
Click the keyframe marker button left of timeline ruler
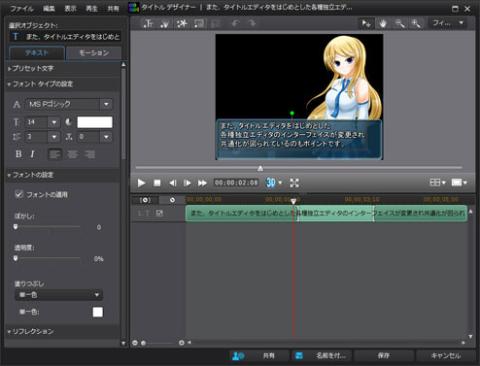[145, 200]
